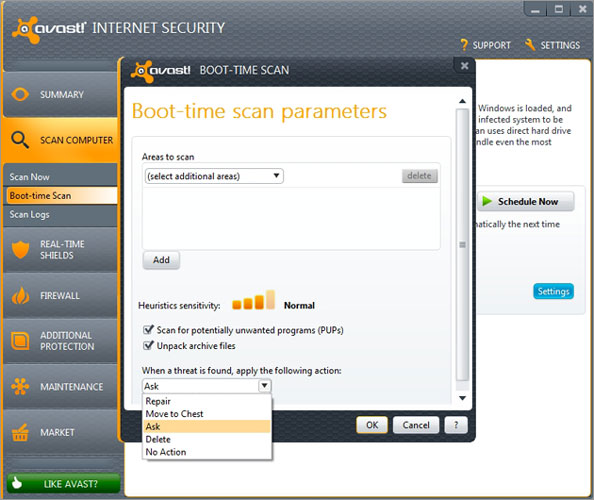Screen dimensions: 594x500
Task: Click the 'Heuristics sensitivity:' label
Action: click(x=179, y=305)
